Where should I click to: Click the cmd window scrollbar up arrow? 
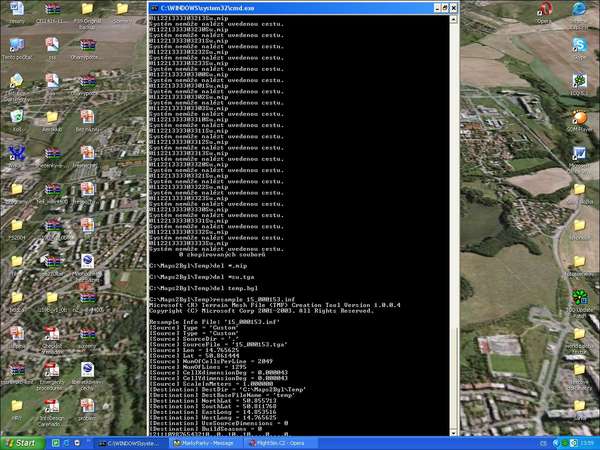(453, 19)
